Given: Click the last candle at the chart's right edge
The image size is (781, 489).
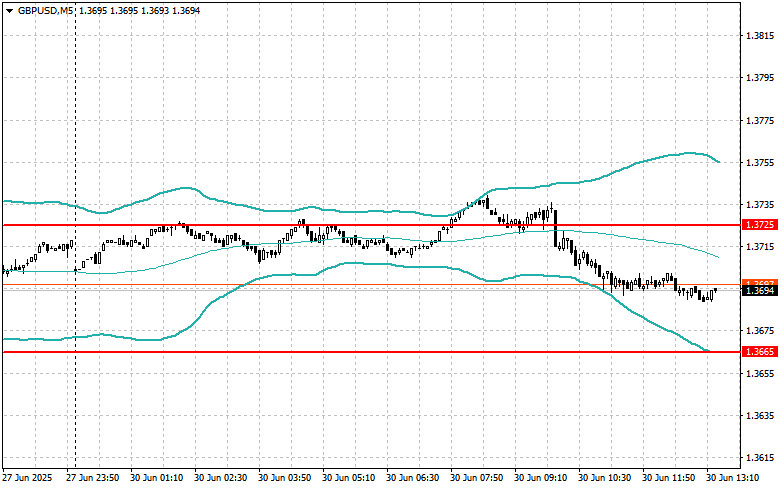Looking at the screenshot, I should coord(716,289).
